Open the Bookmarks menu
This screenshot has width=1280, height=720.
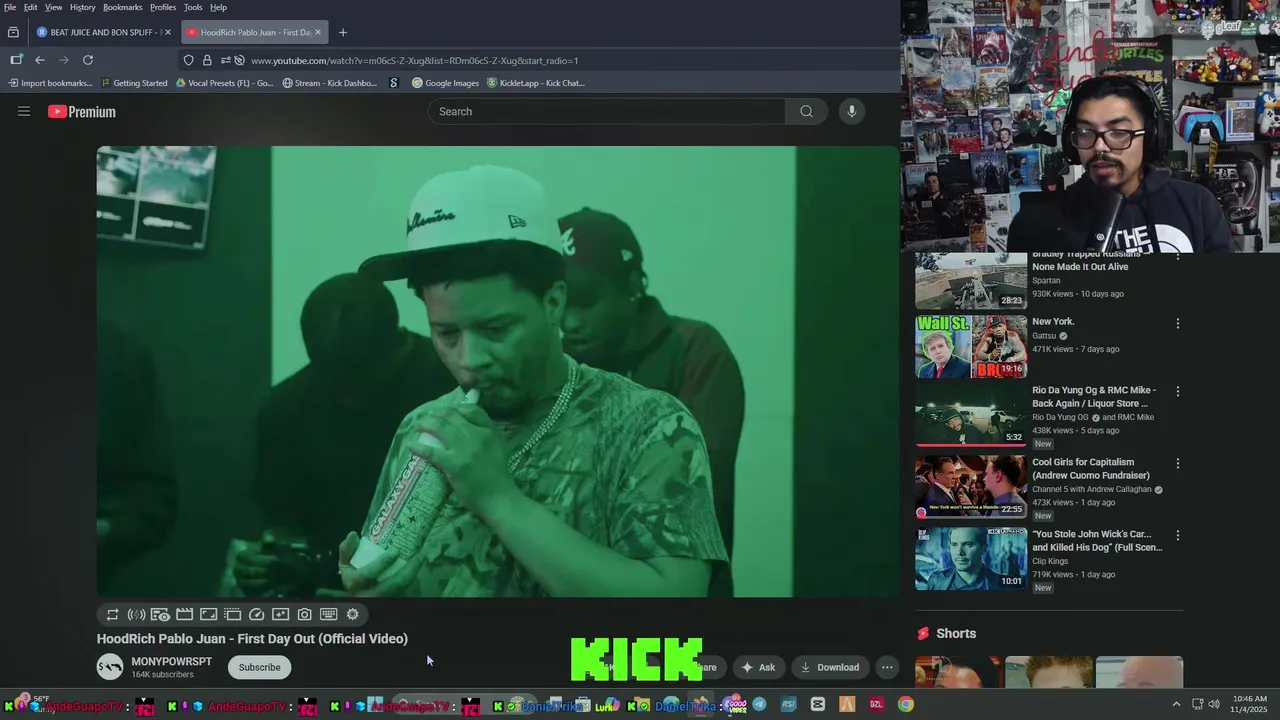[123, 7]
